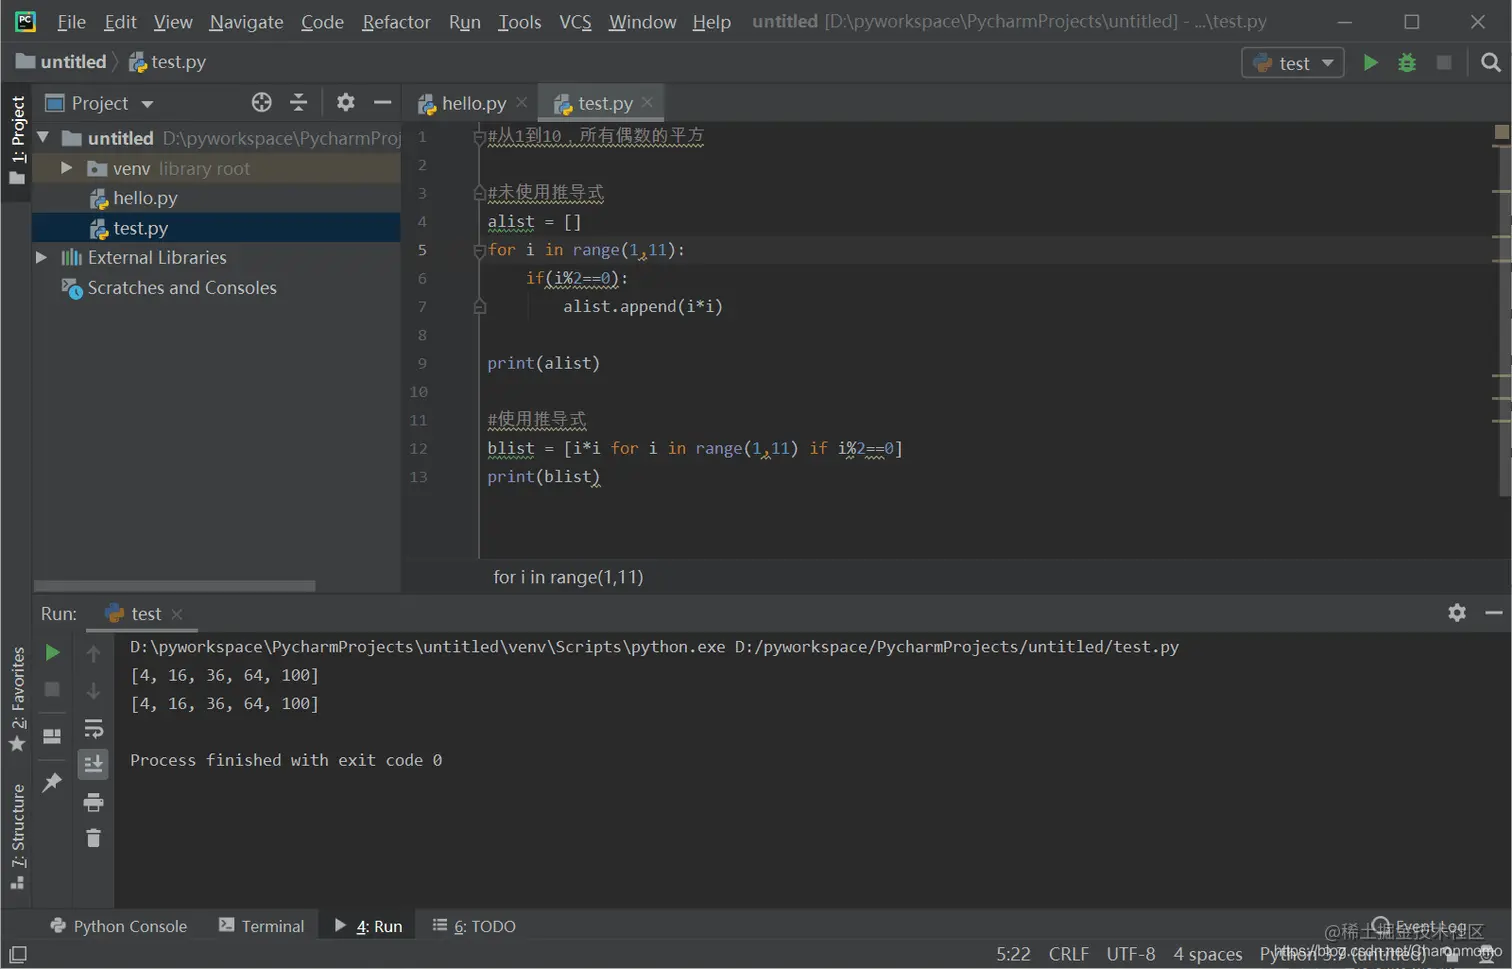The height and width of the screenshot is (969, 1512).
Task: Close the test run tab
Action: click(177, 614)
